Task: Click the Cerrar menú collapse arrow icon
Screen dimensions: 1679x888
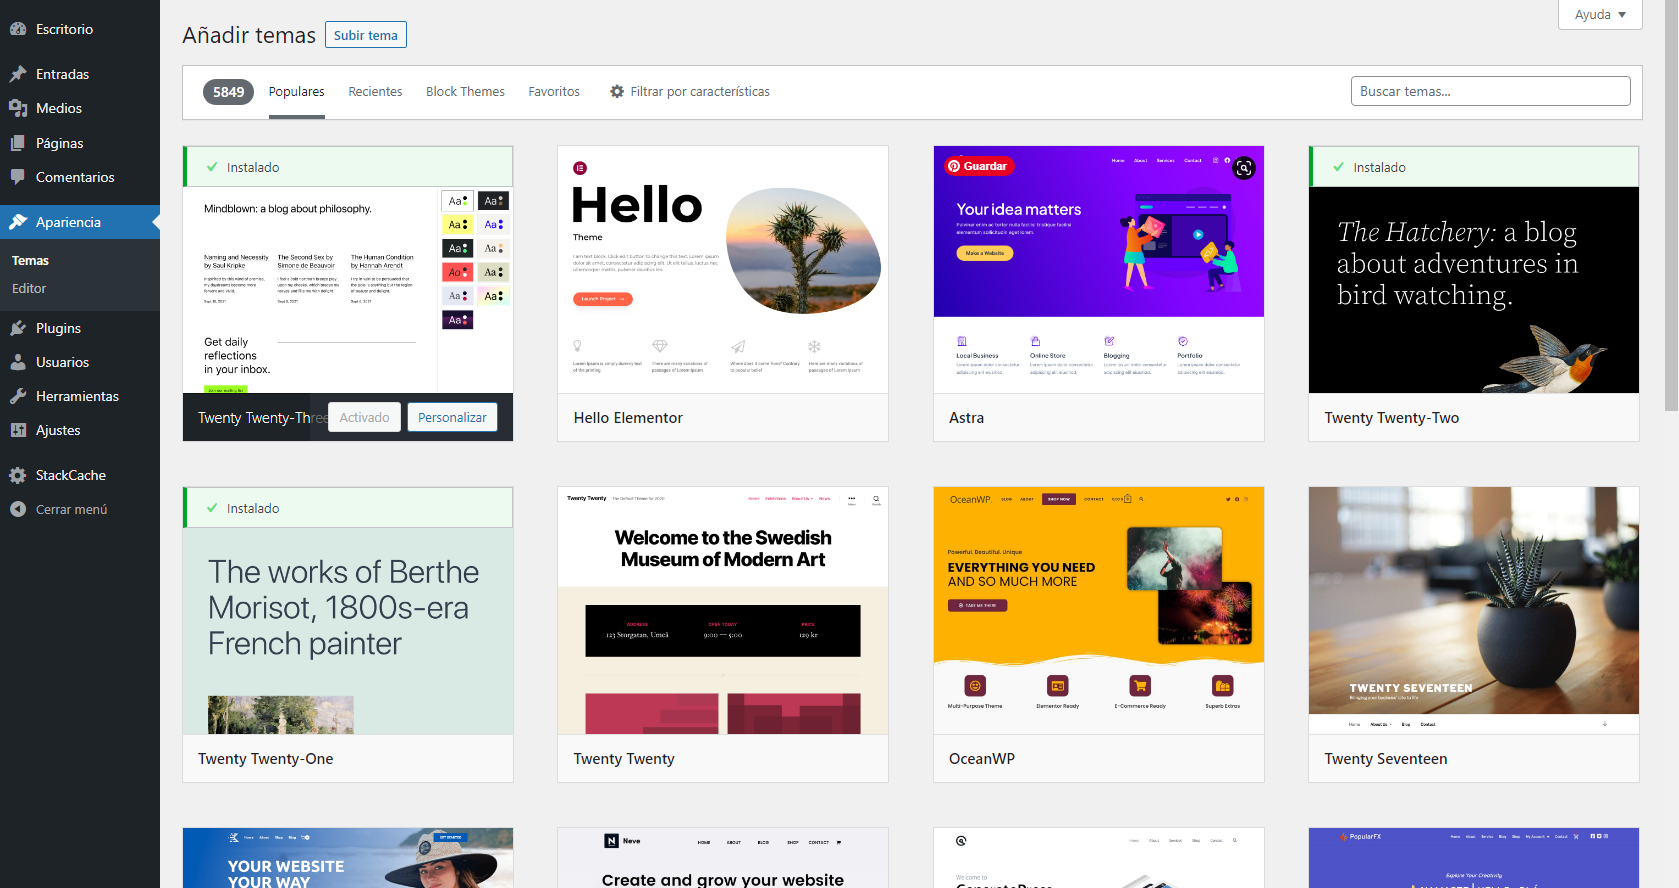Action: click(x=18, y=509)
